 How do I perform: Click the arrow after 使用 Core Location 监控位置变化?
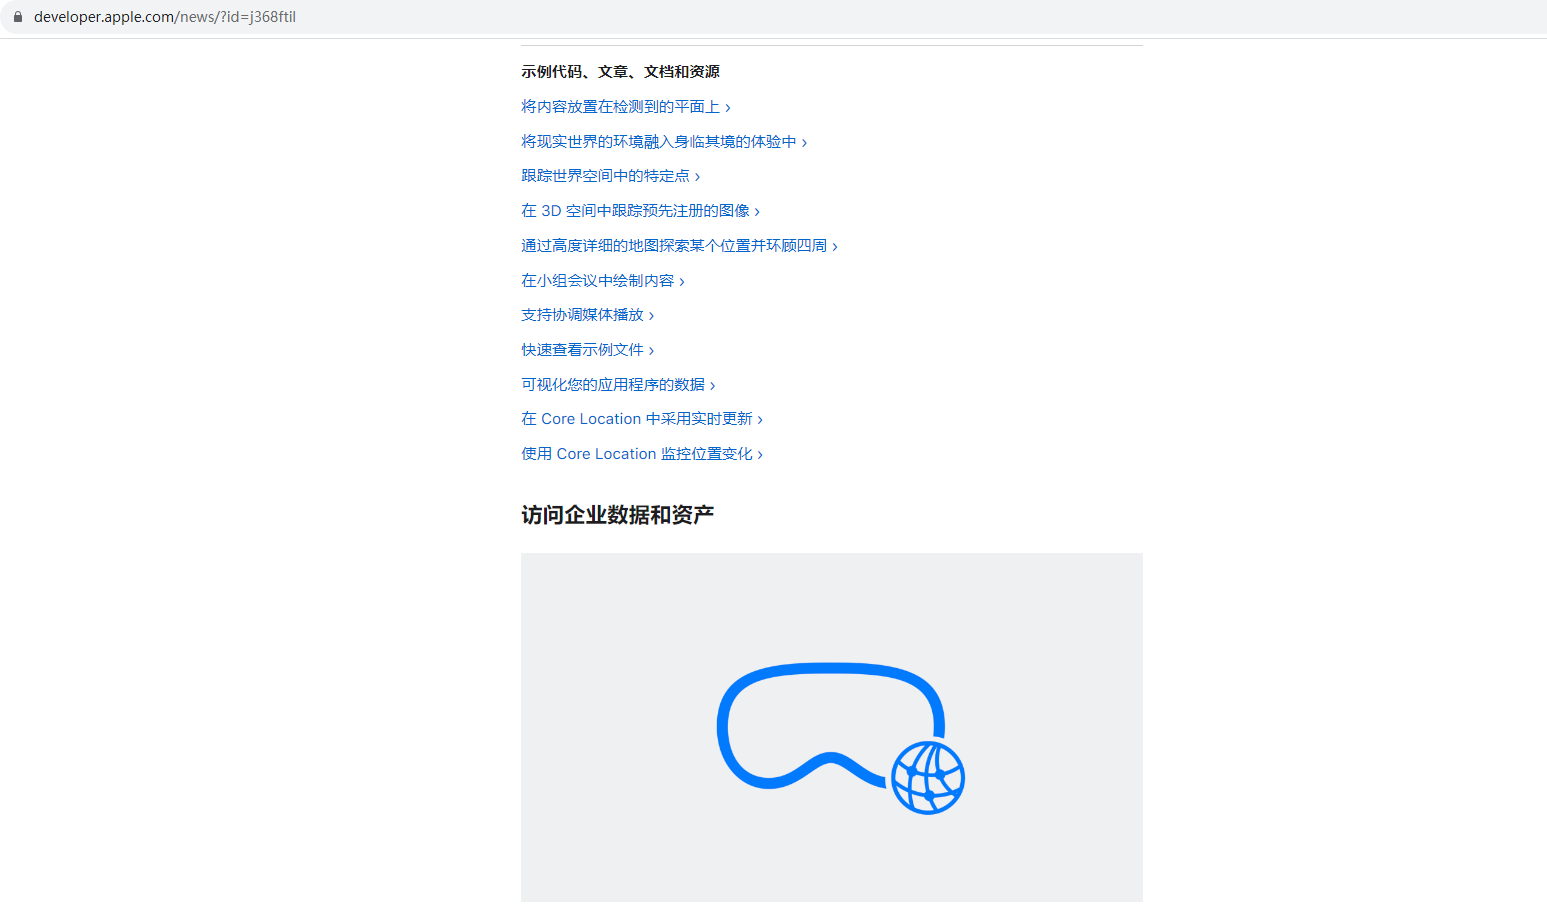761,455
